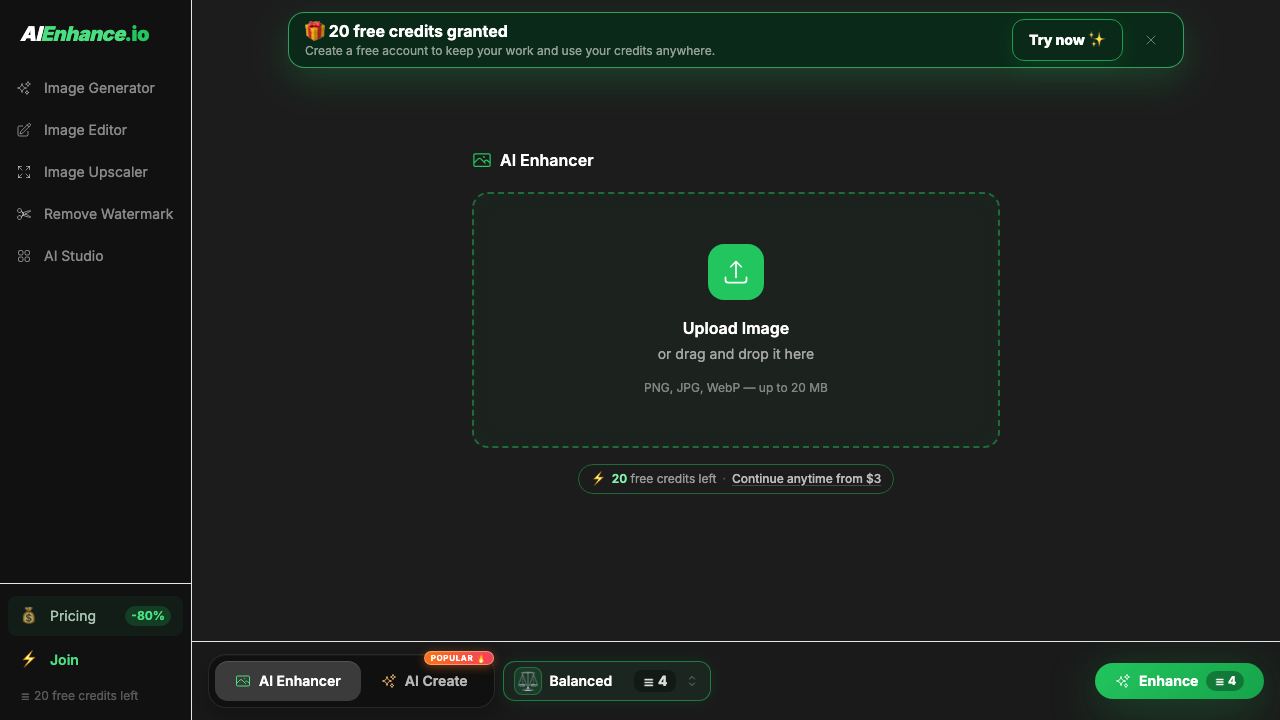Expand the Balanced quality dropdown

click(607, 681)
